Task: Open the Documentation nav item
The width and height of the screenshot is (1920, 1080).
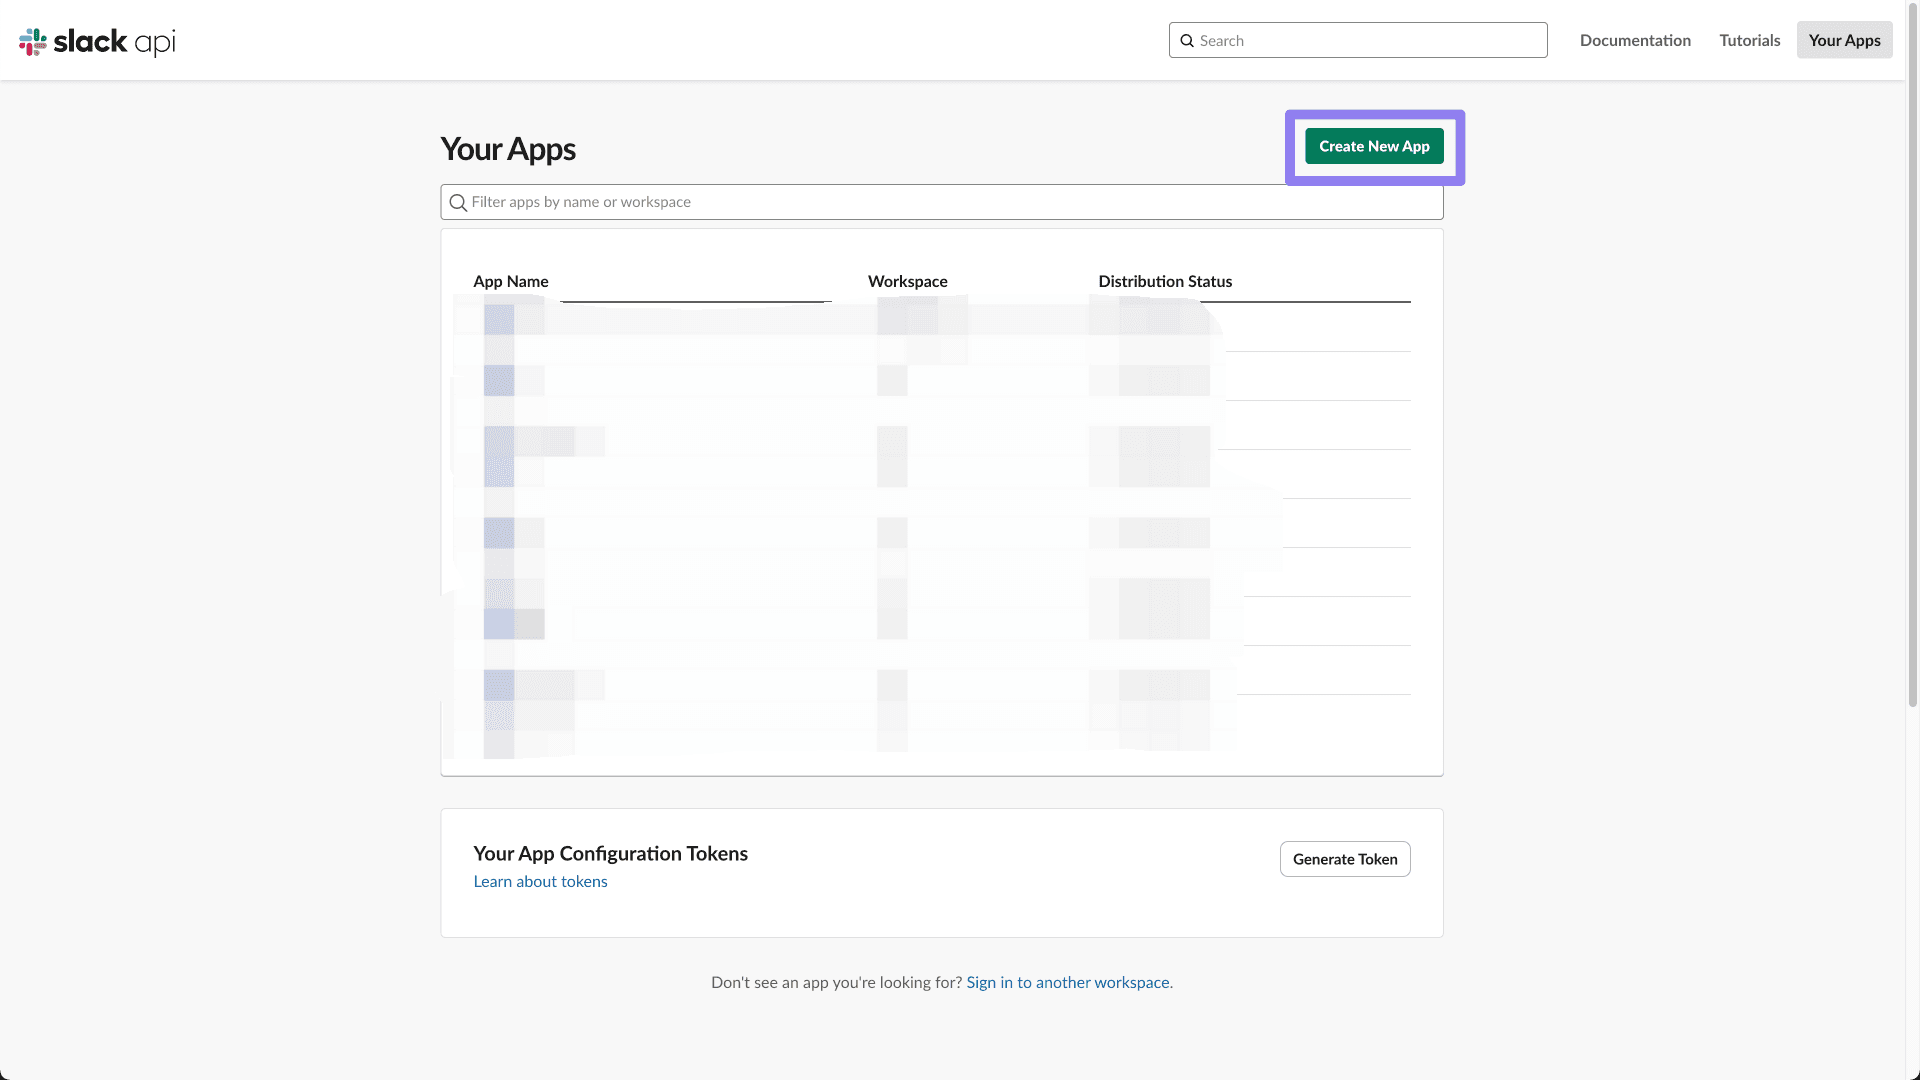Action: point(1635,40)
